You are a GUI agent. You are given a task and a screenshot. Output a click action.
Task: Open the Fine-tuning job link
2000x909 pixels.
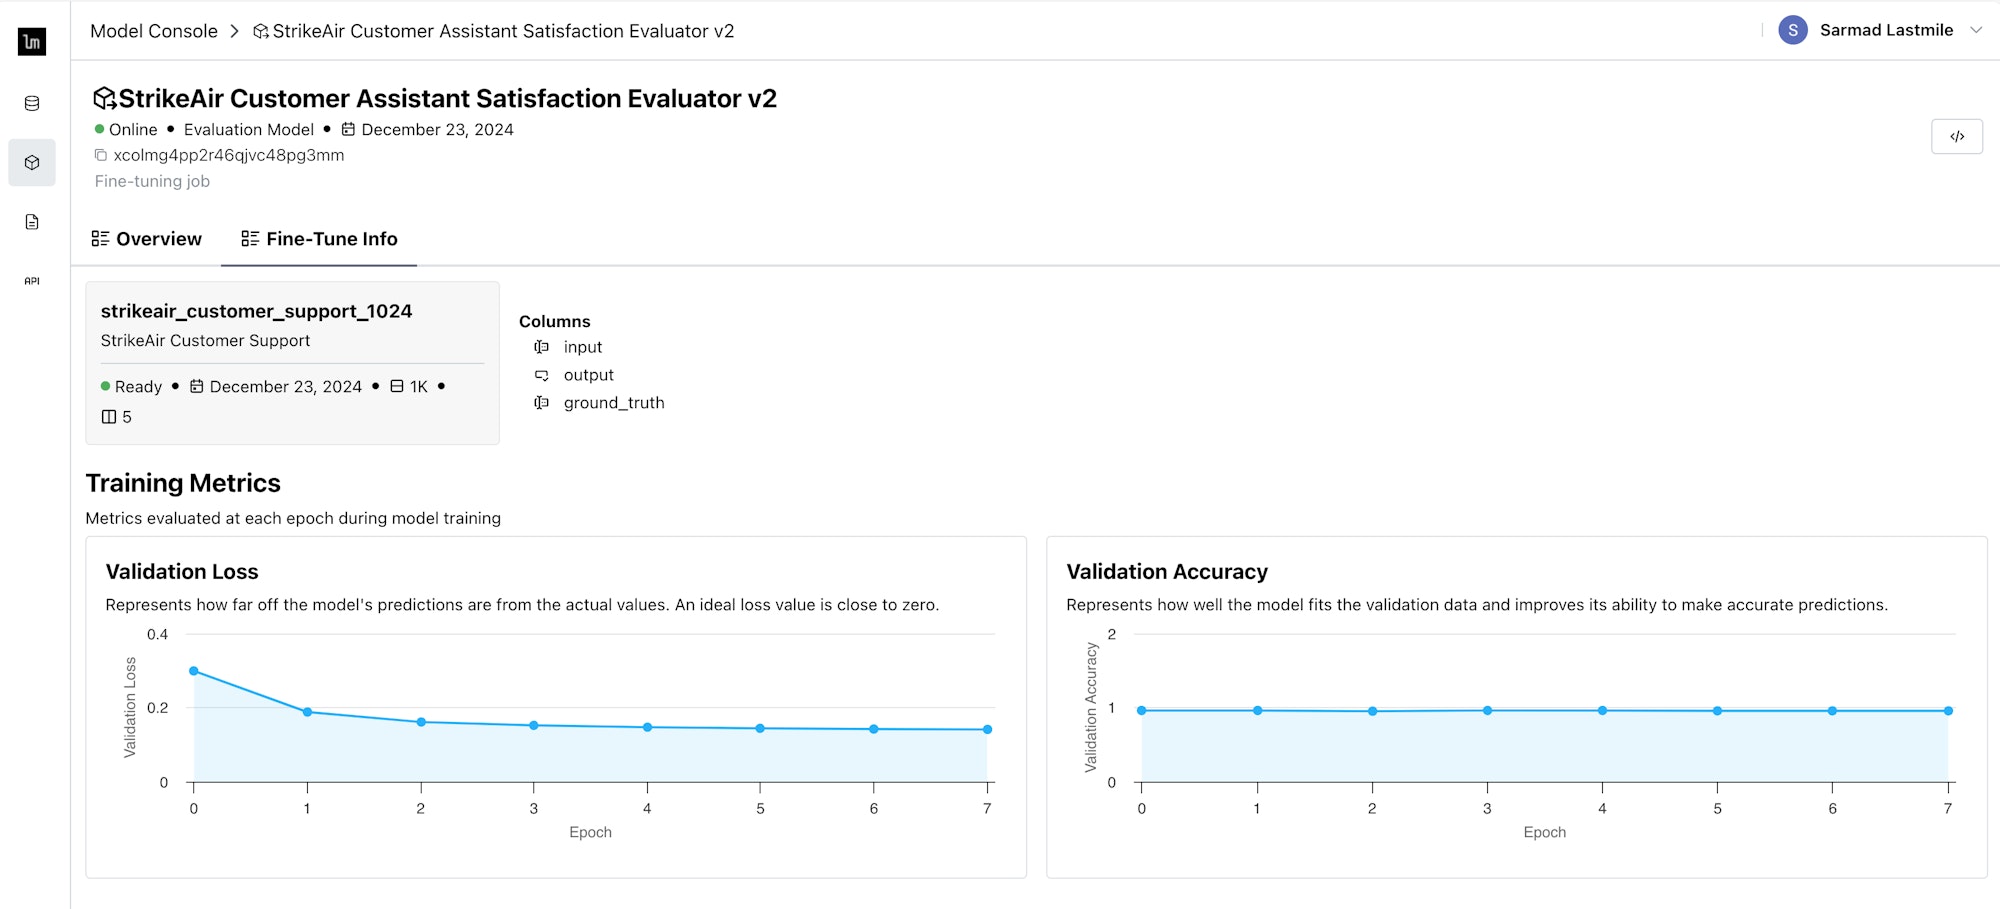152,181
